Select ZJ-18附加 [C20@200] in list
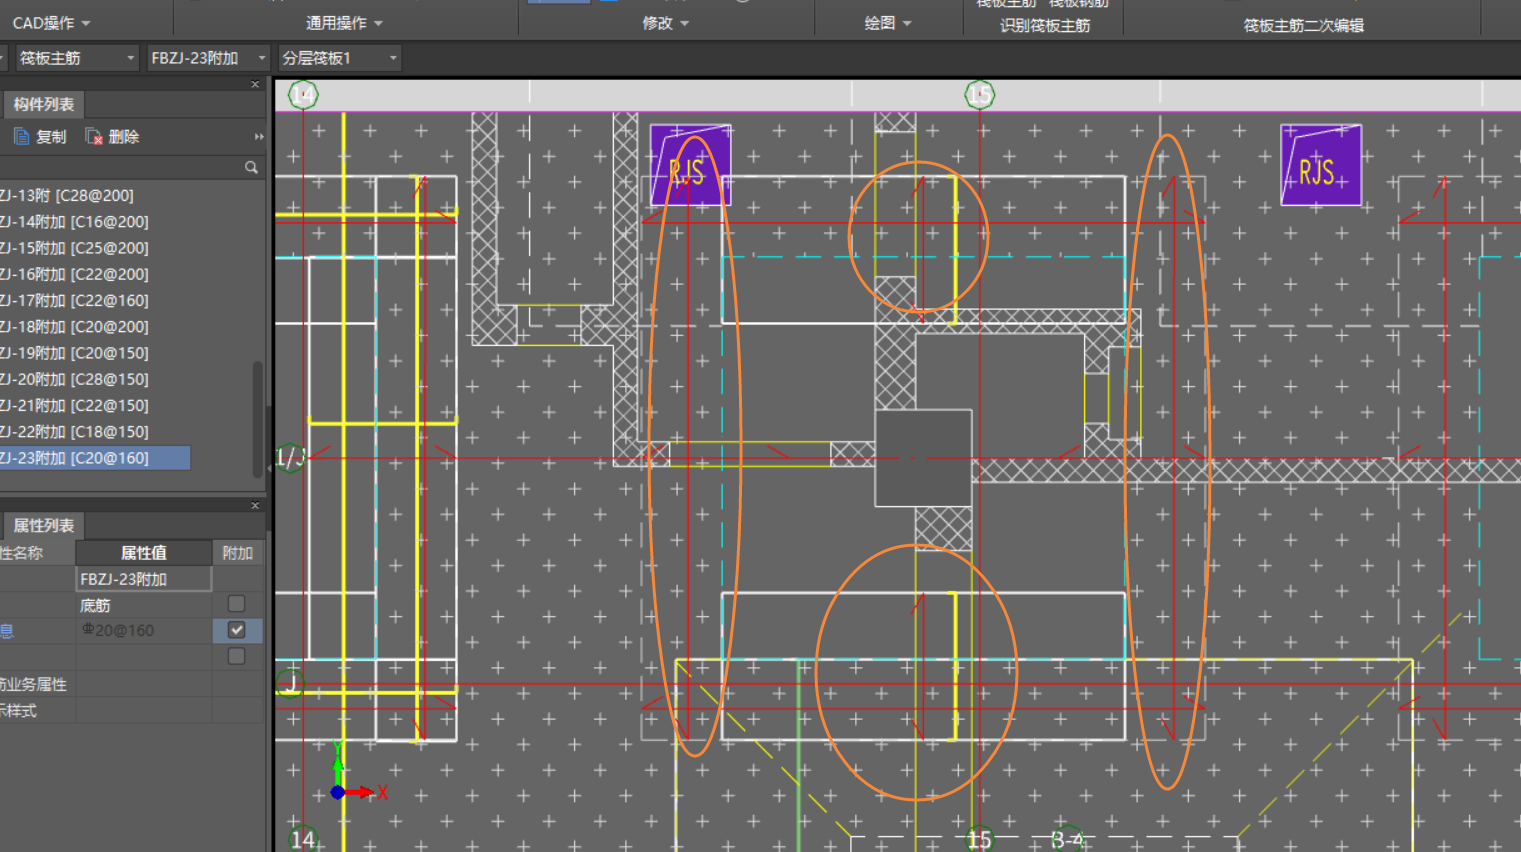This screenshot has height=852, width=1521. [74, 326]
